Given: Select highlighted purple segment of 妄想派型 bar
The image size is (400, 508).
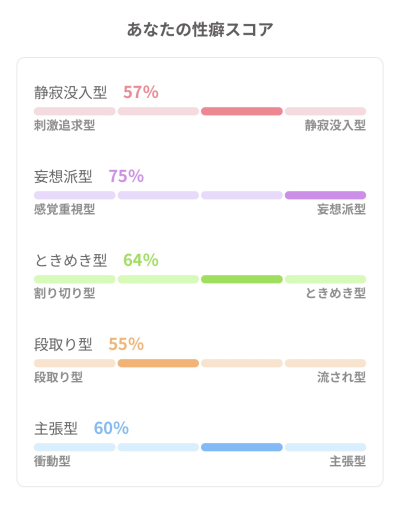Looking at the screenshot, I should pyautogui.click(x=325, y=195).
